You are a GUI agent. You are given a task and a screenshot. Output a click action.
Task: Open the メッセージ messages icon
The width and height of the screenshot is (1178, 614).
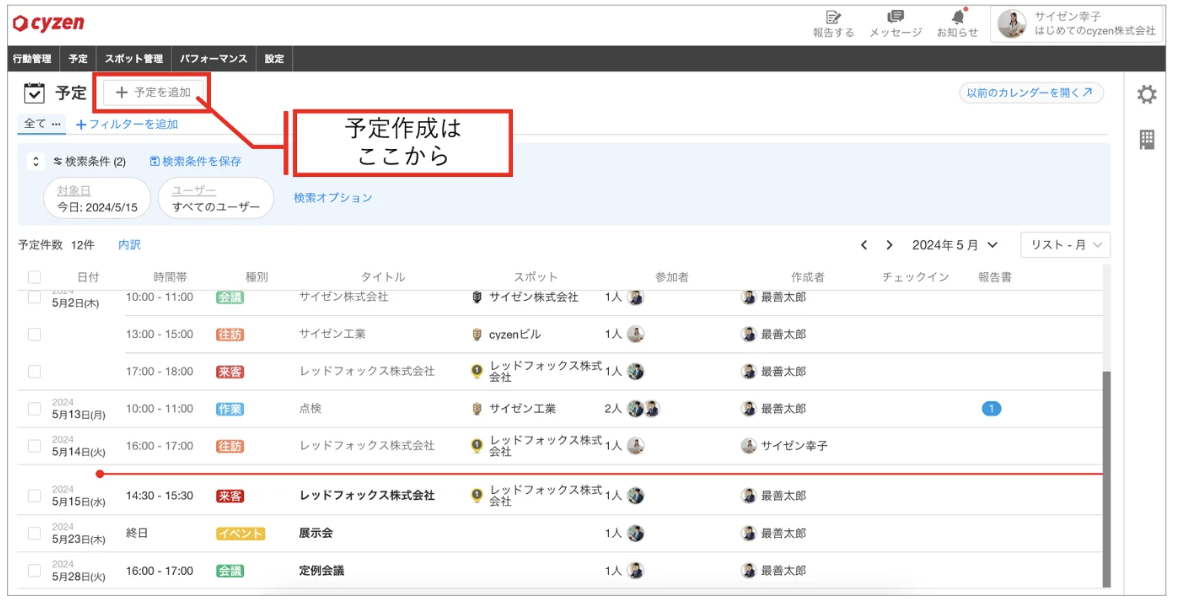[896, 24]
